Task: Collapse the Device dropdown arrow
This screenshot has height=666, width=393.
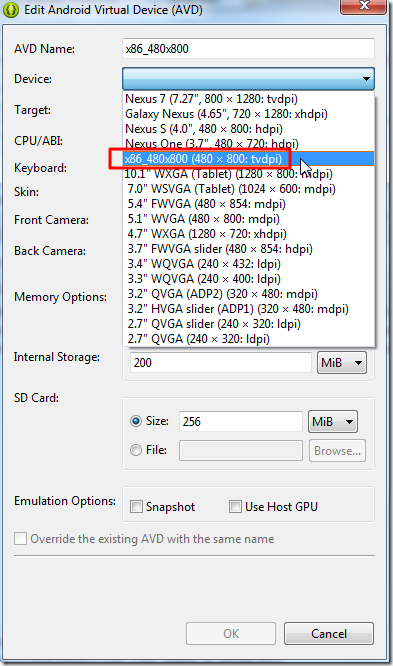Action: click(x=366, y=79)
